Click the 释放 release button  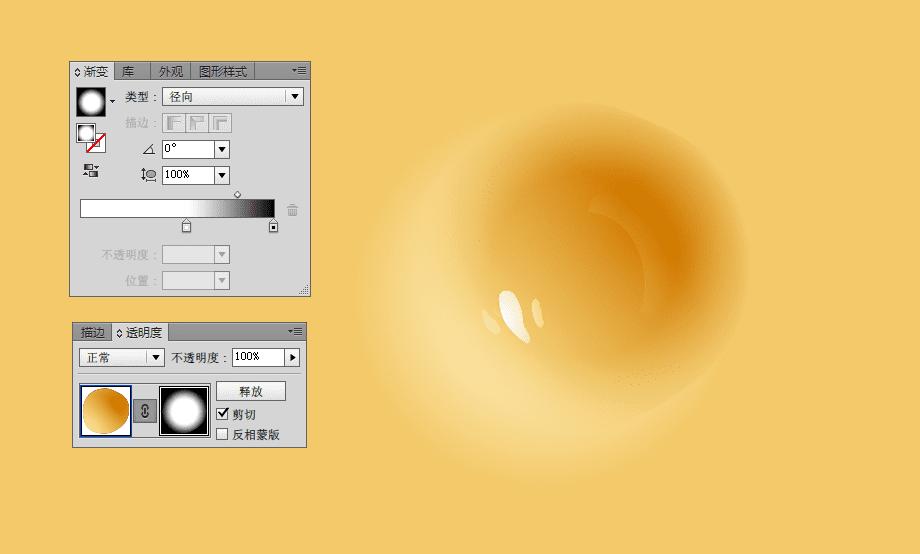point(251,391)
